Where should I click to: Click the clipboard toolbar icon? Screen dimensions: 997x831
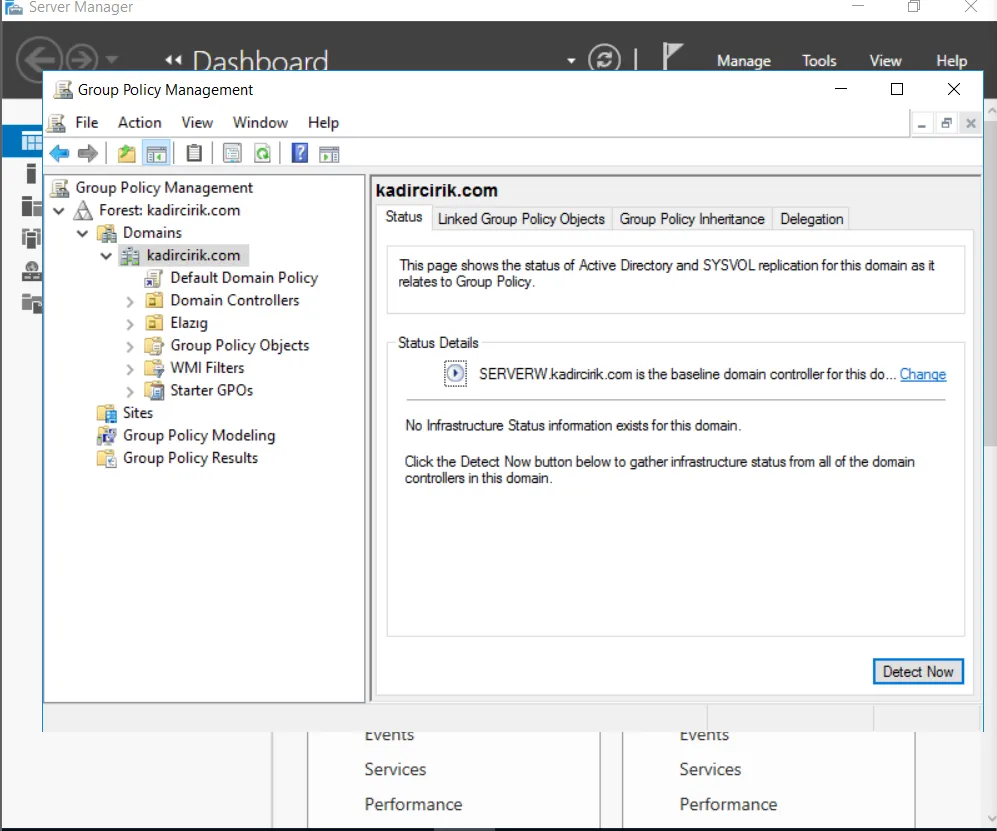194,153
